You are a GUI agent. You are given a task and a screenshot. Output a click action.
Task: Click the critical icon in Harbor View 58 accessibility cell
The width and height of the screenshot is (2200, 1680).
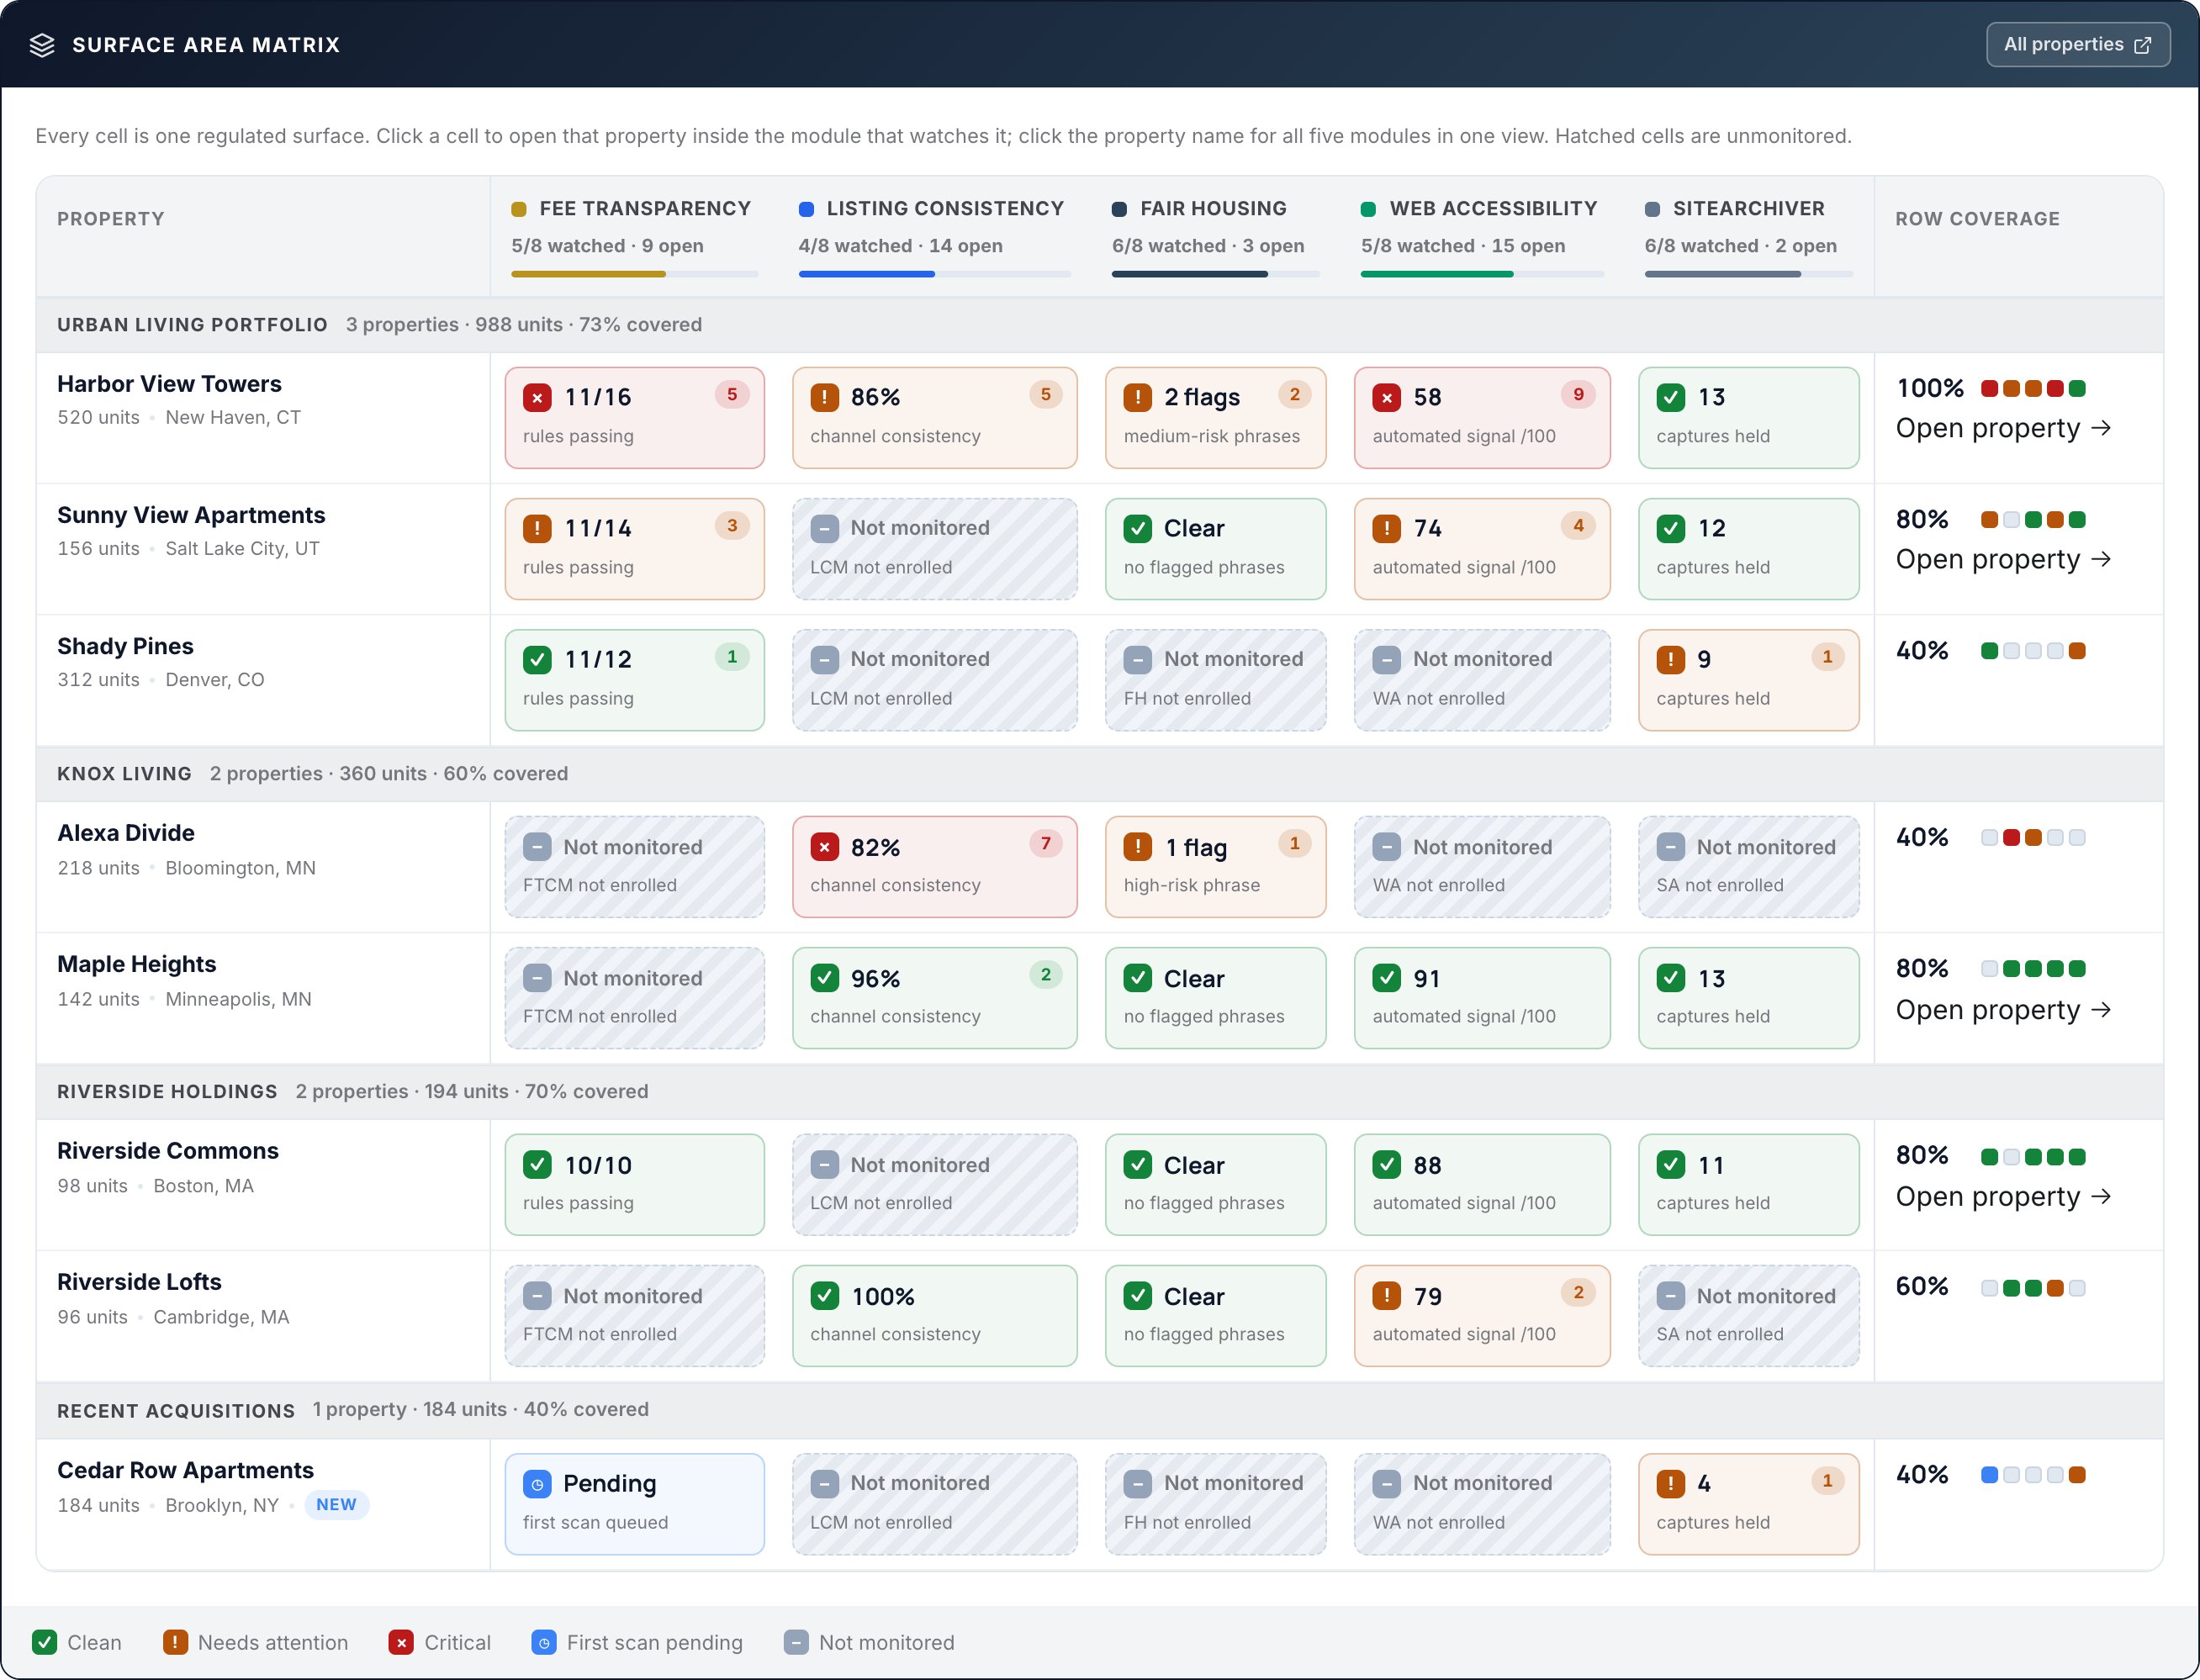1386,398
